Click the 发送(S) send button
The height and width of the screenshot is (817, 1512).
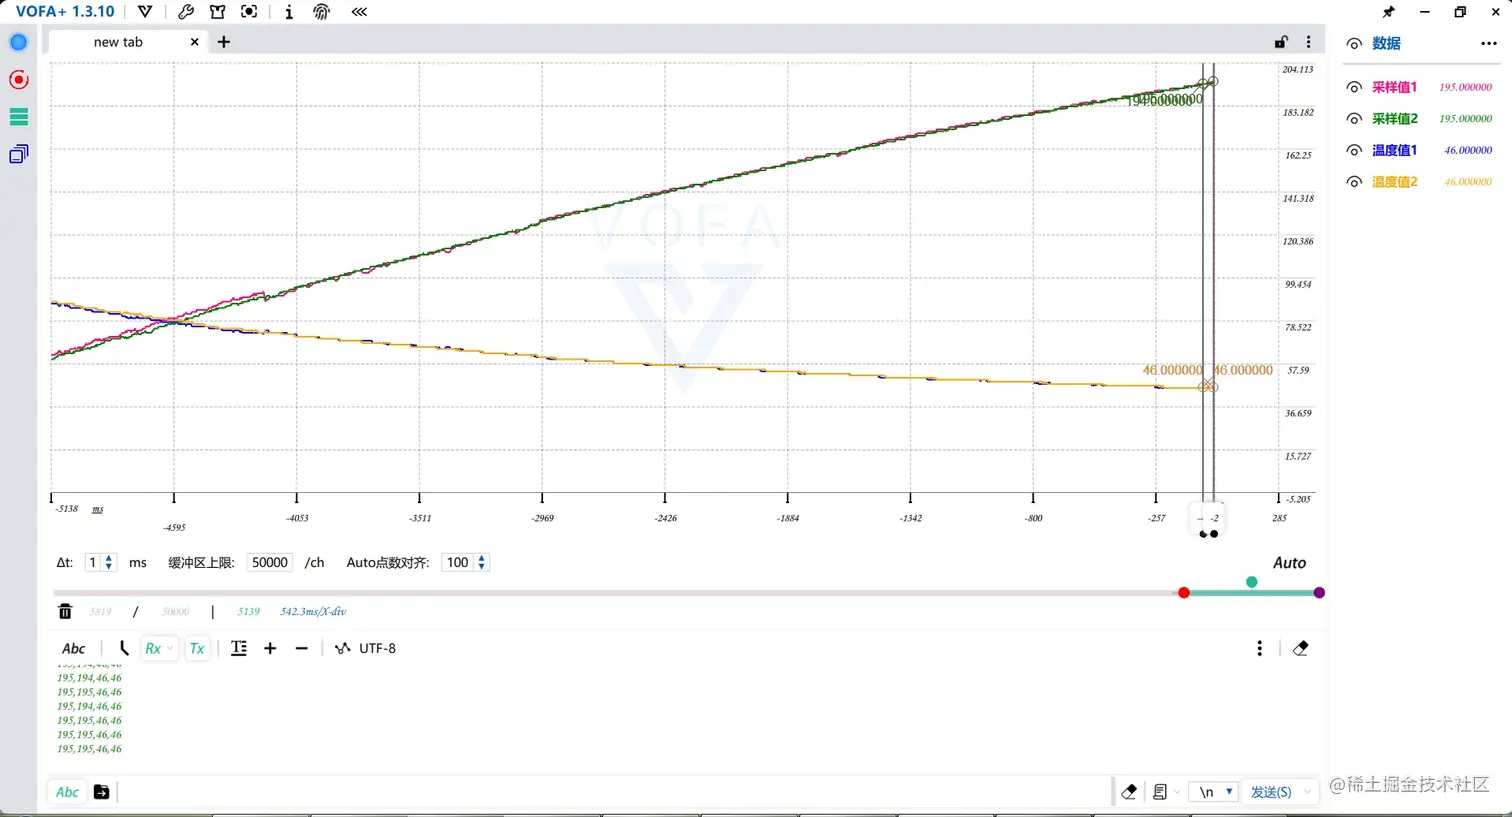[1271, 792]
